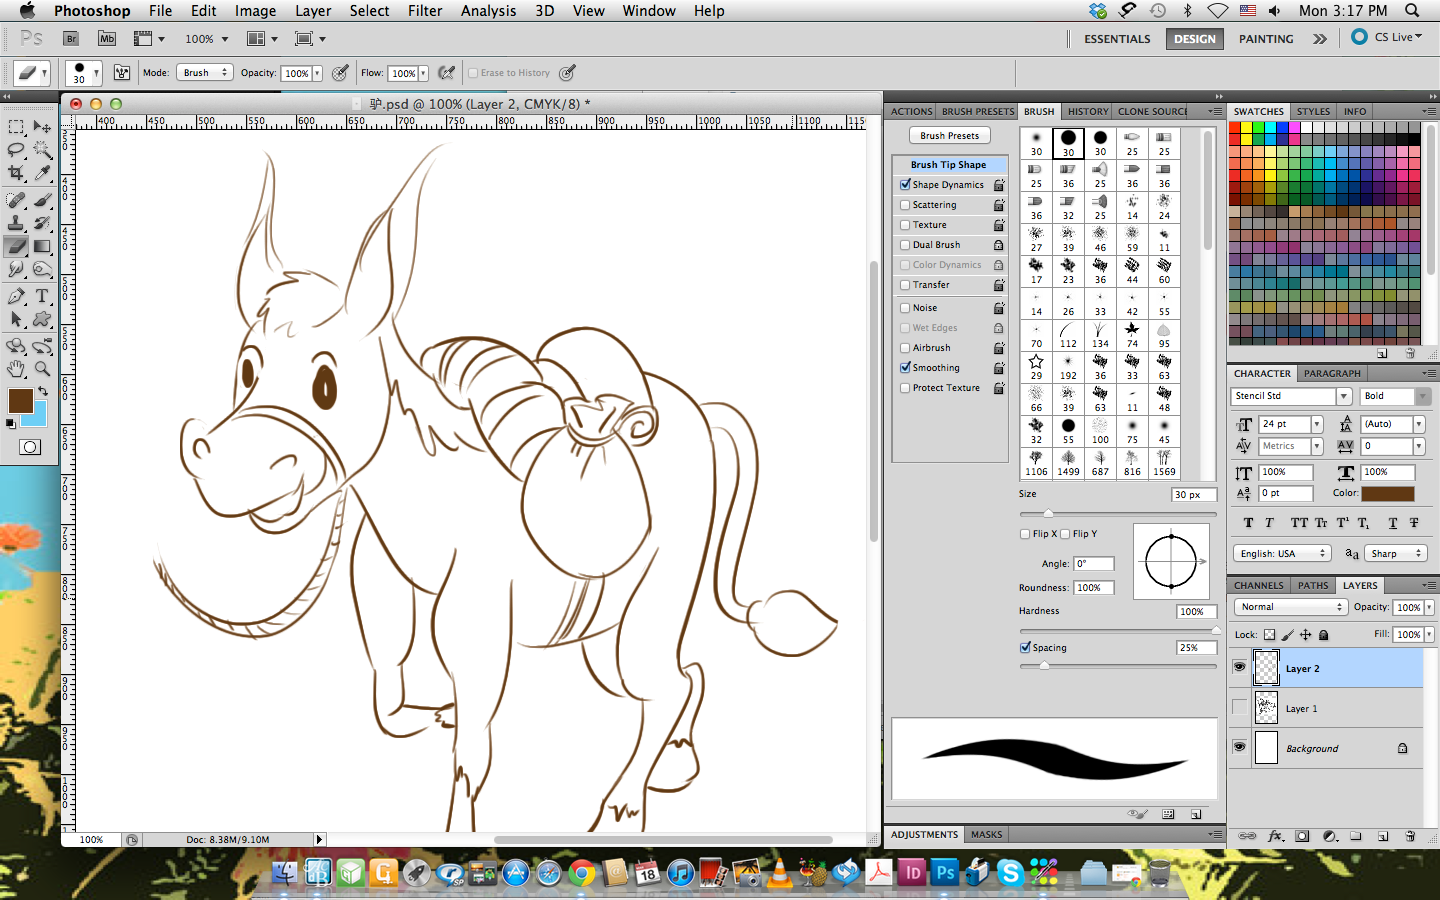Switch to the PAINTING workspace

(1266, 39)
